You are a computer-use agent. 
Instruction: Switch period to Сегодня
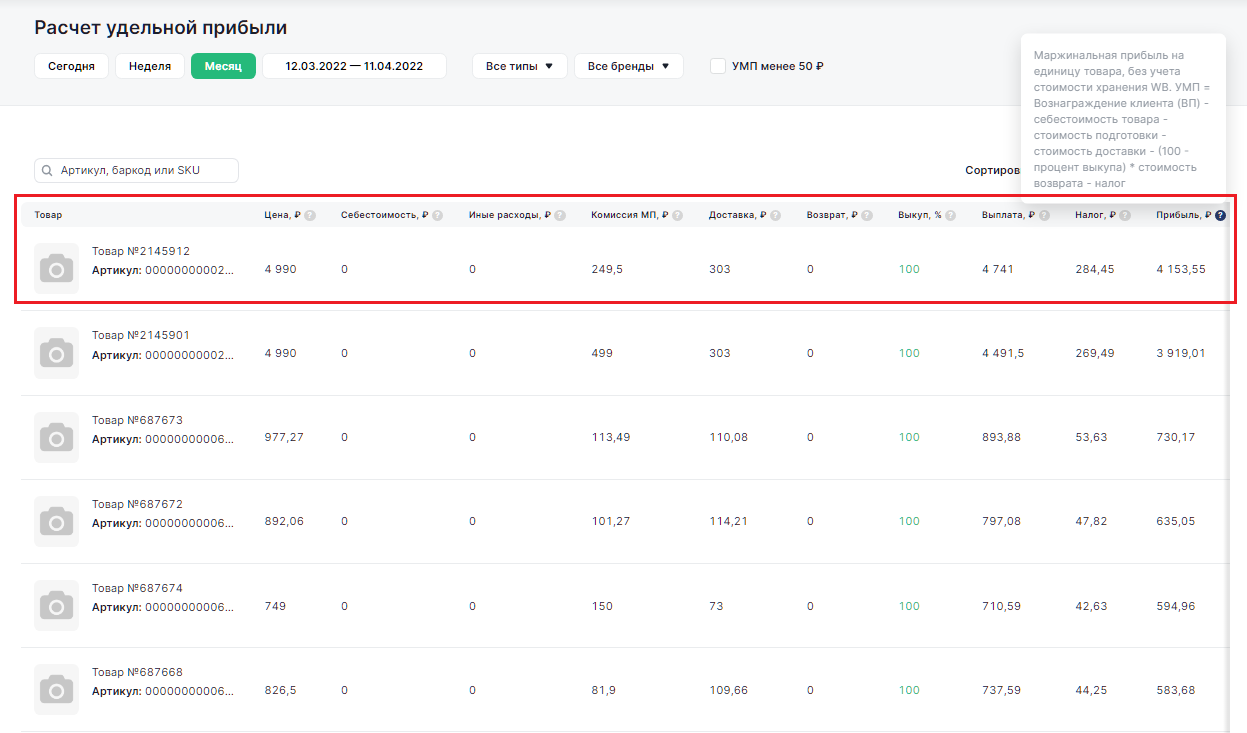tap(71, 66)
